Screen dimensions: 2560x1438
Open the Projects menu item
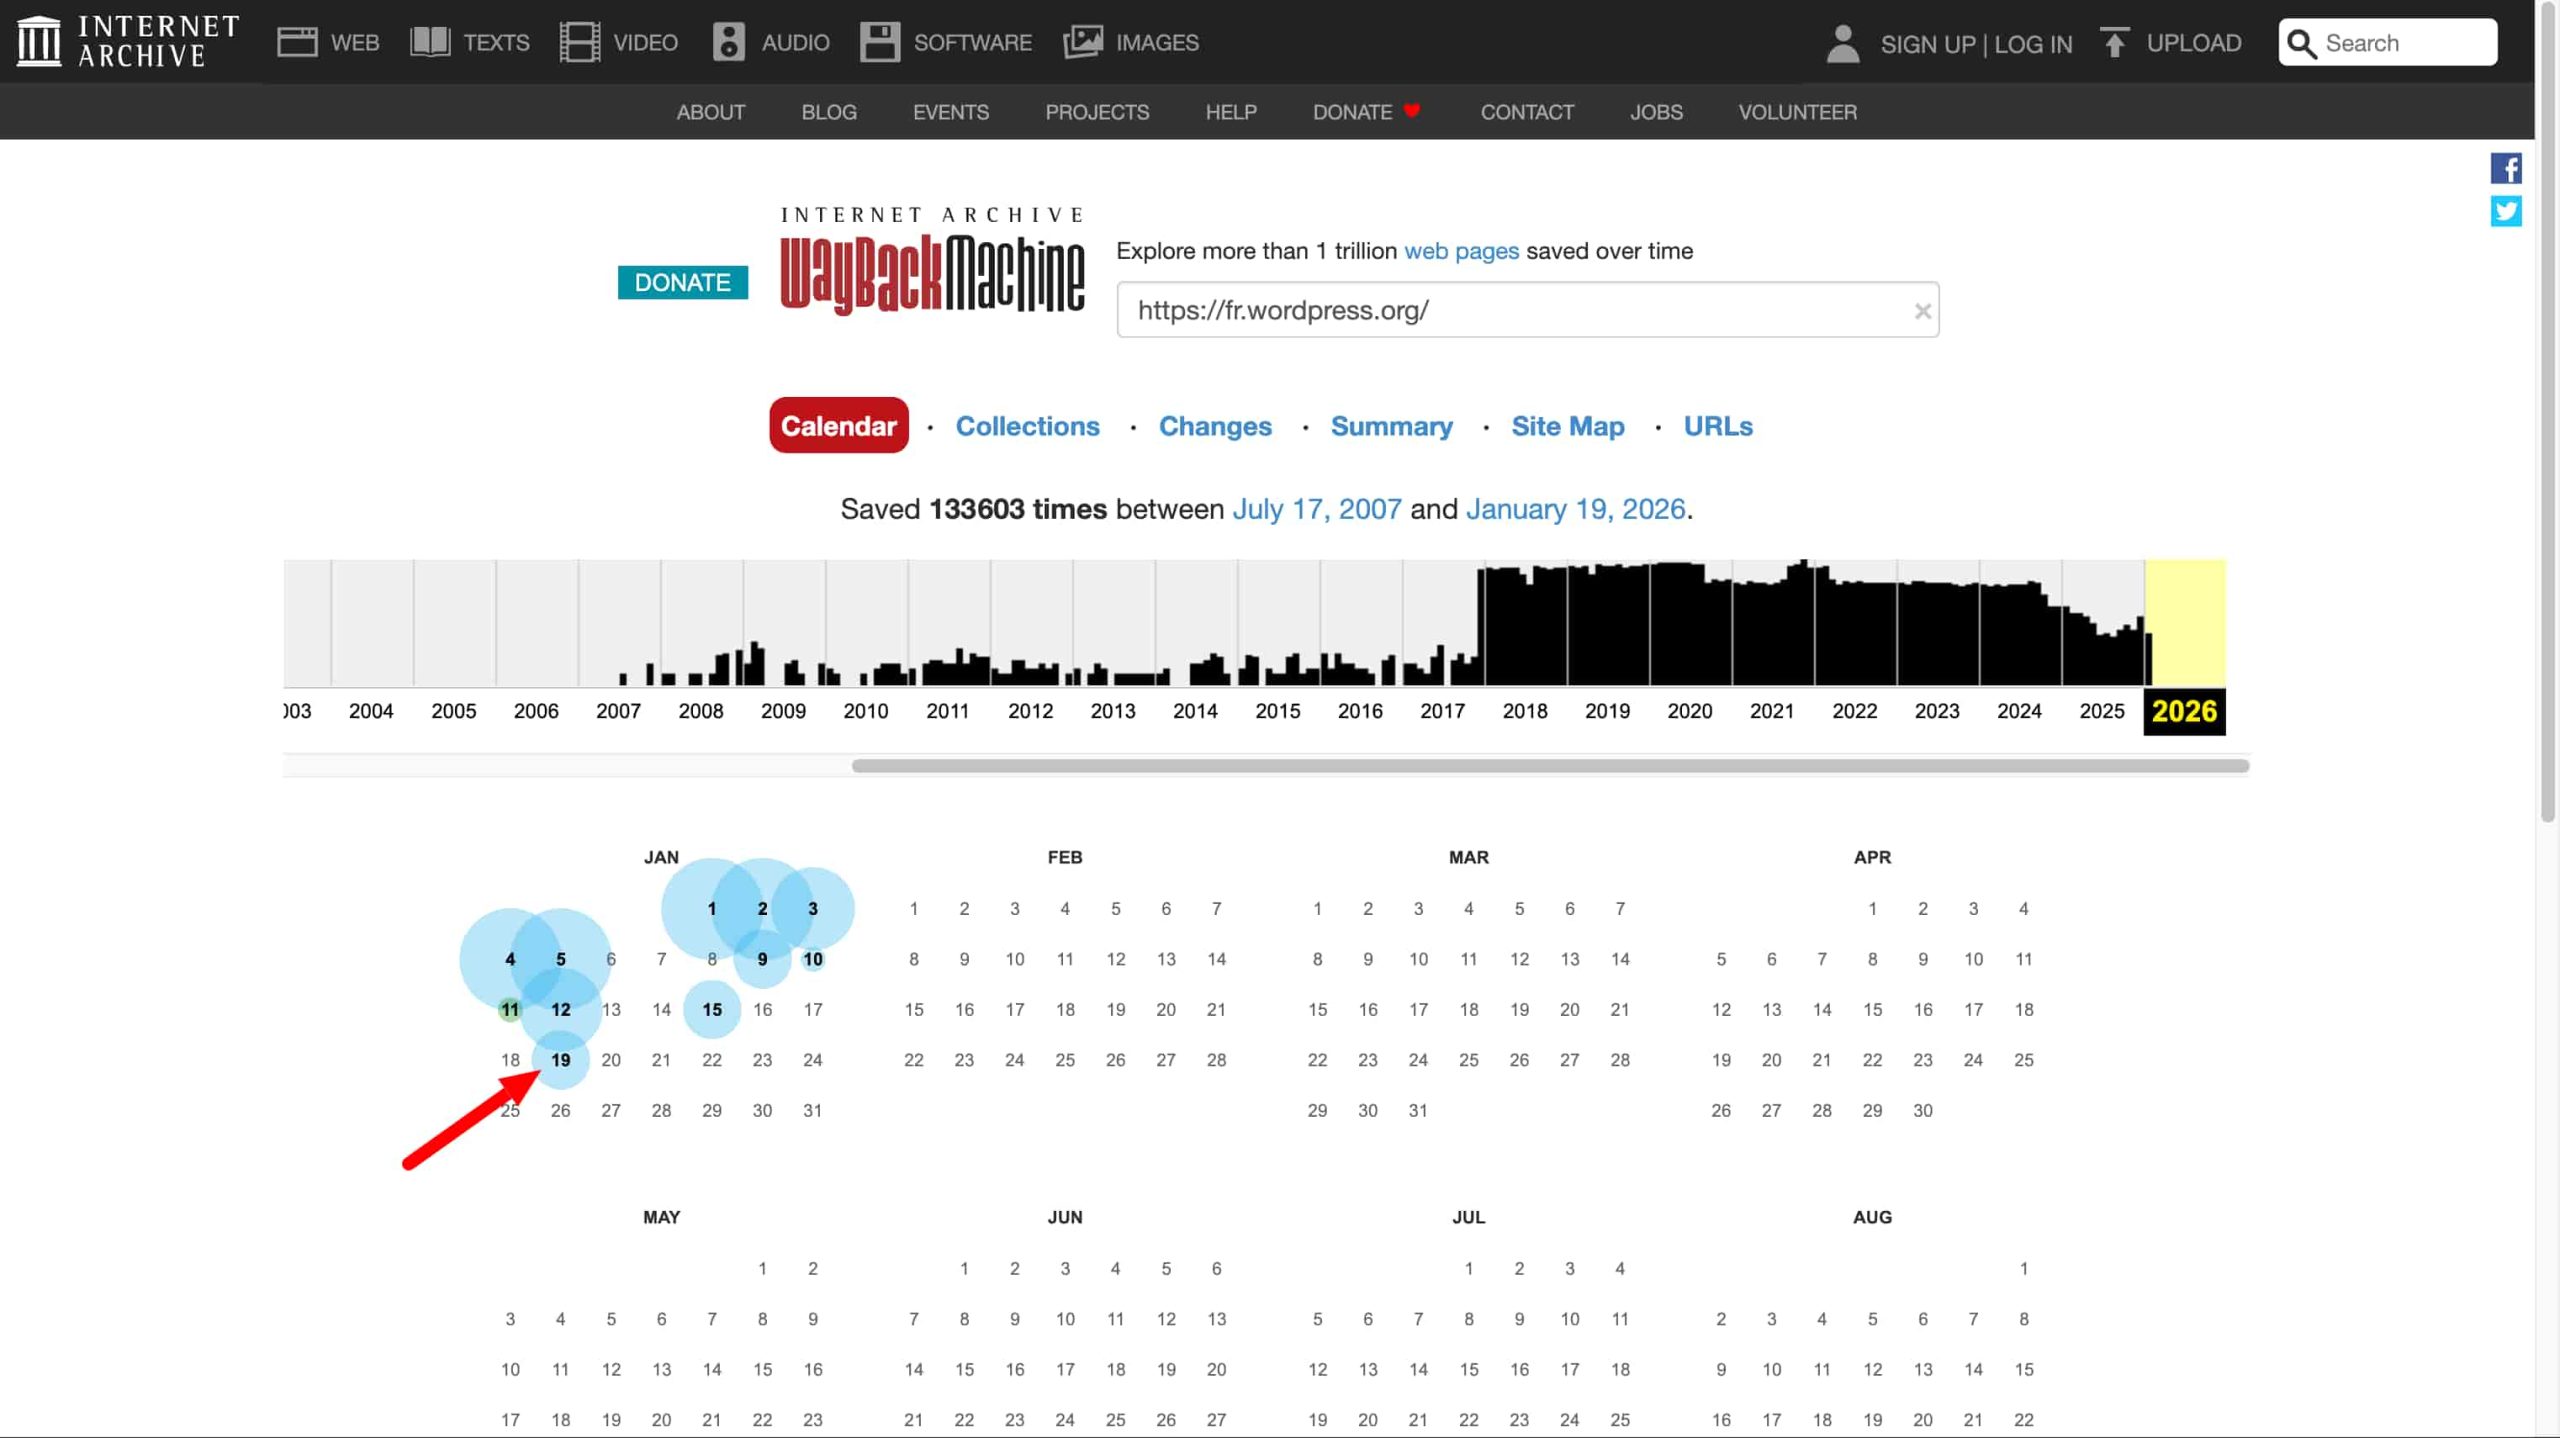[x=1097, y=112]
